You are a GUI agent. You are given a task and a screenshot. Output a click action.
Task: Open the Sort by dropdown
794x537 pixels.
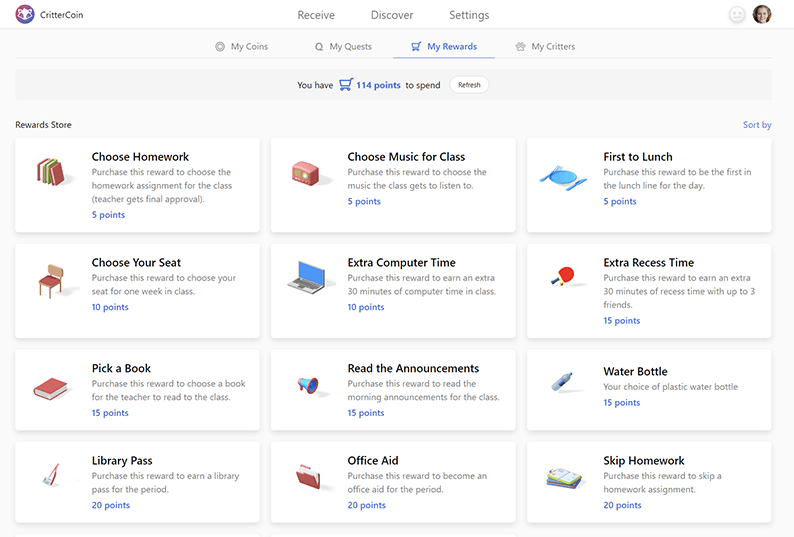click(x=757, y=125)
